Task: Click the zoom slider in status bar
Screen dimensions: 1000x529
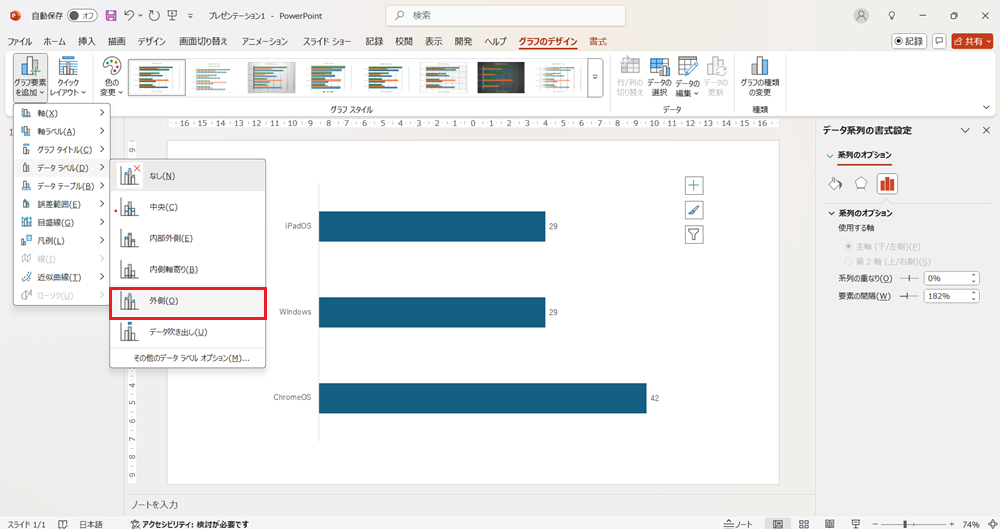Action: [913, 524]
